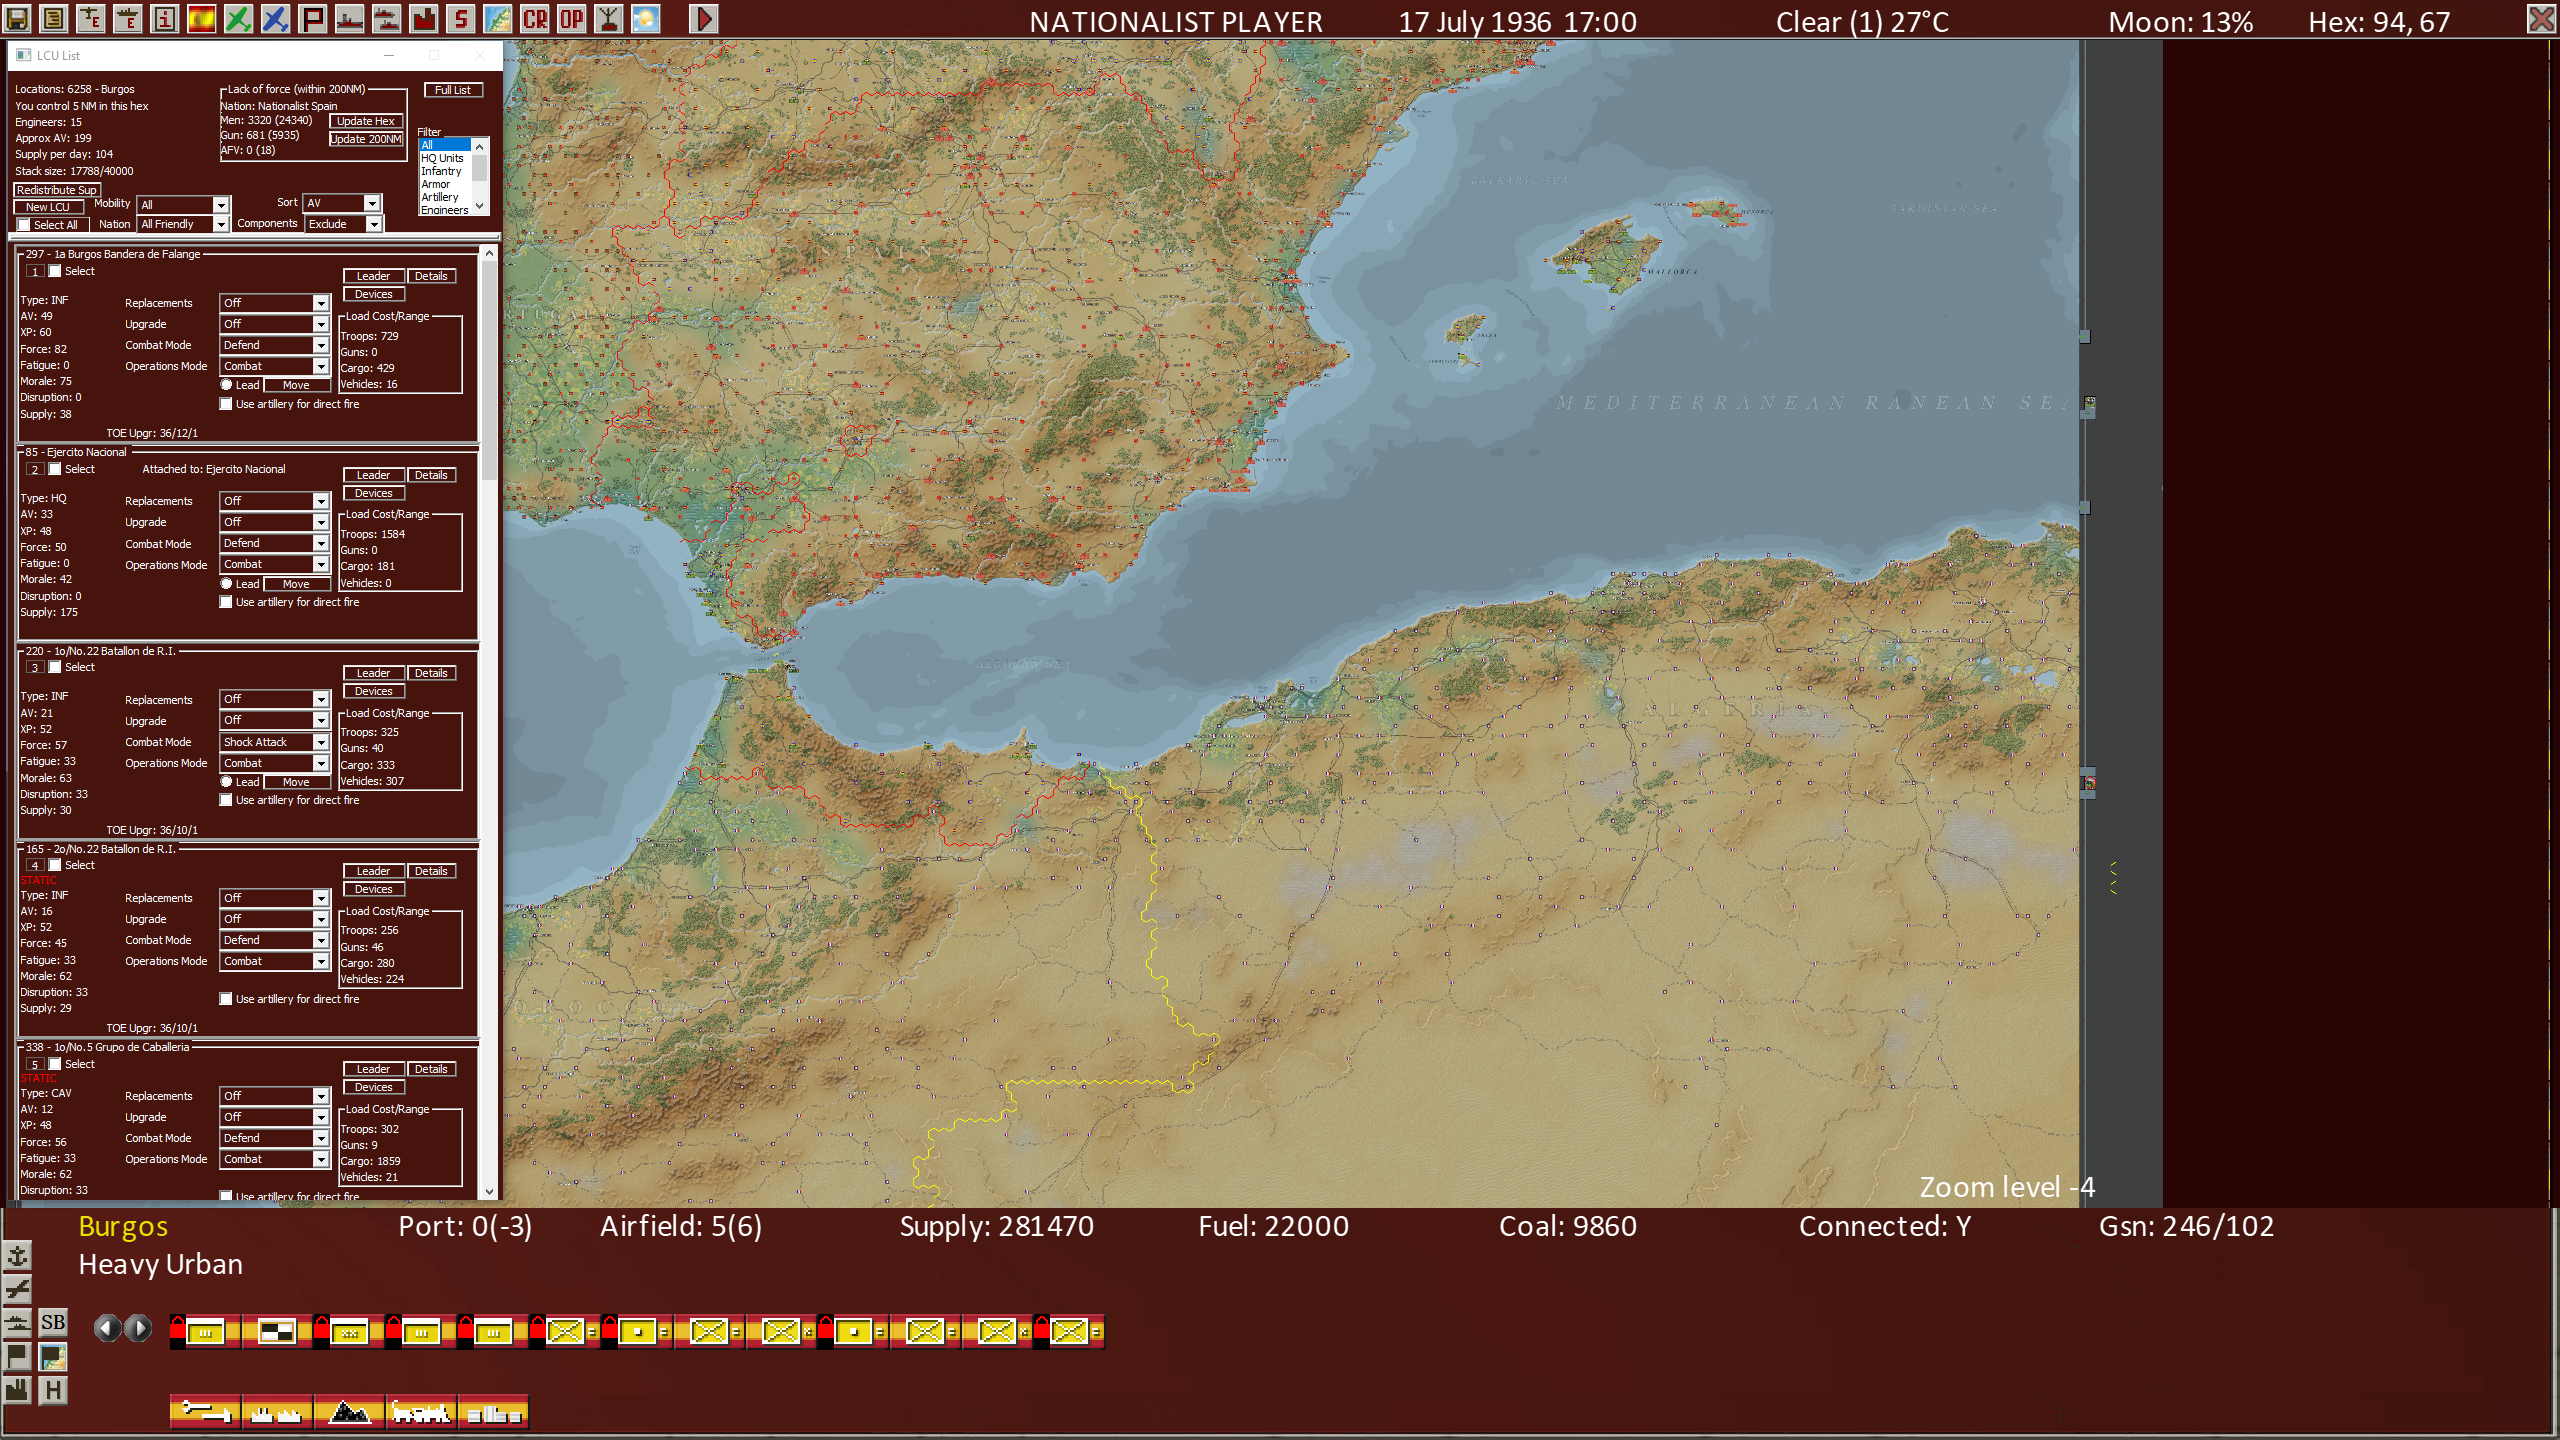Screen dimensions: 2560x1440
Task: Select Infantry in the Filter list
Action: tap(440, 171)
